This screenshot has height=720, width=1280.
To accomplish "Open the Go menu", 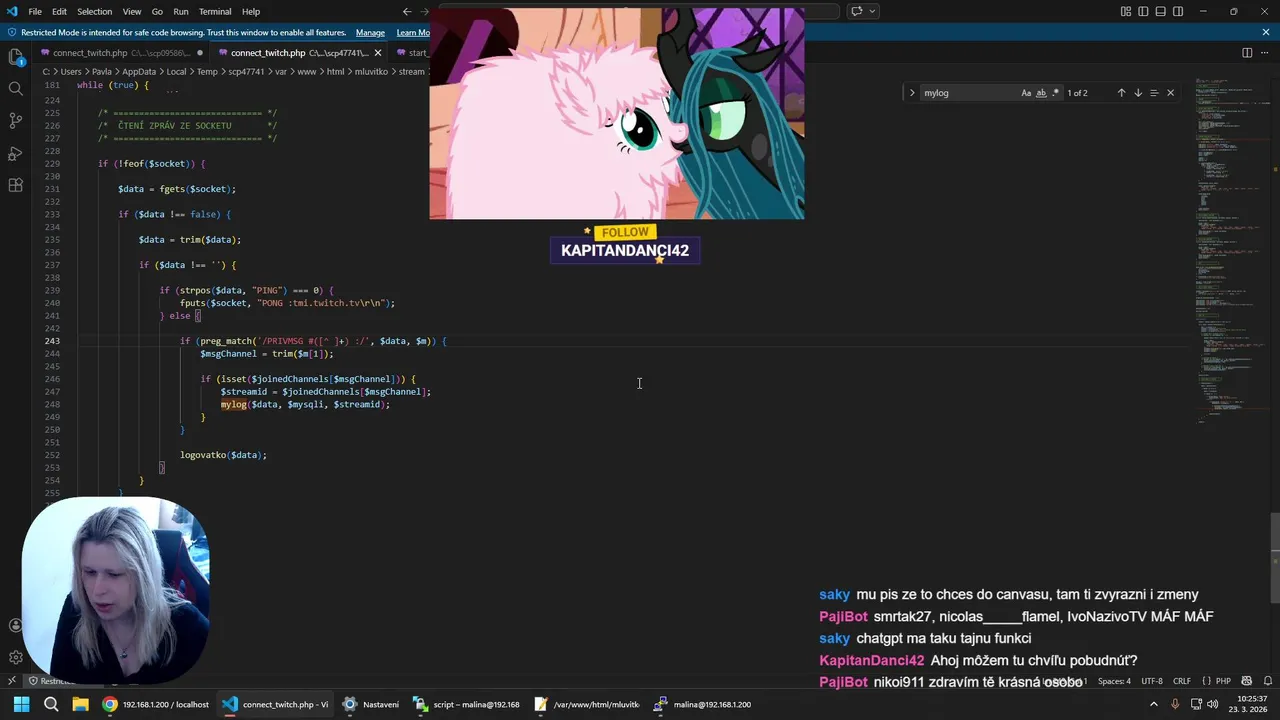I will [157, 11].
